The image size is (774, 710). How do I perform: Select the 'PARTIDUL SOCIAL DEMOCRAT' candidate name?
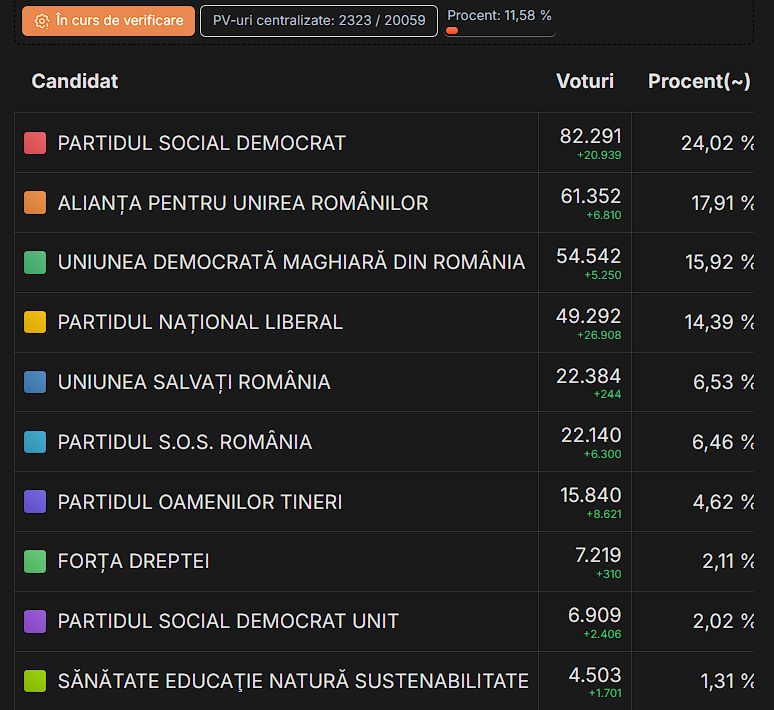tap(201, 143)
